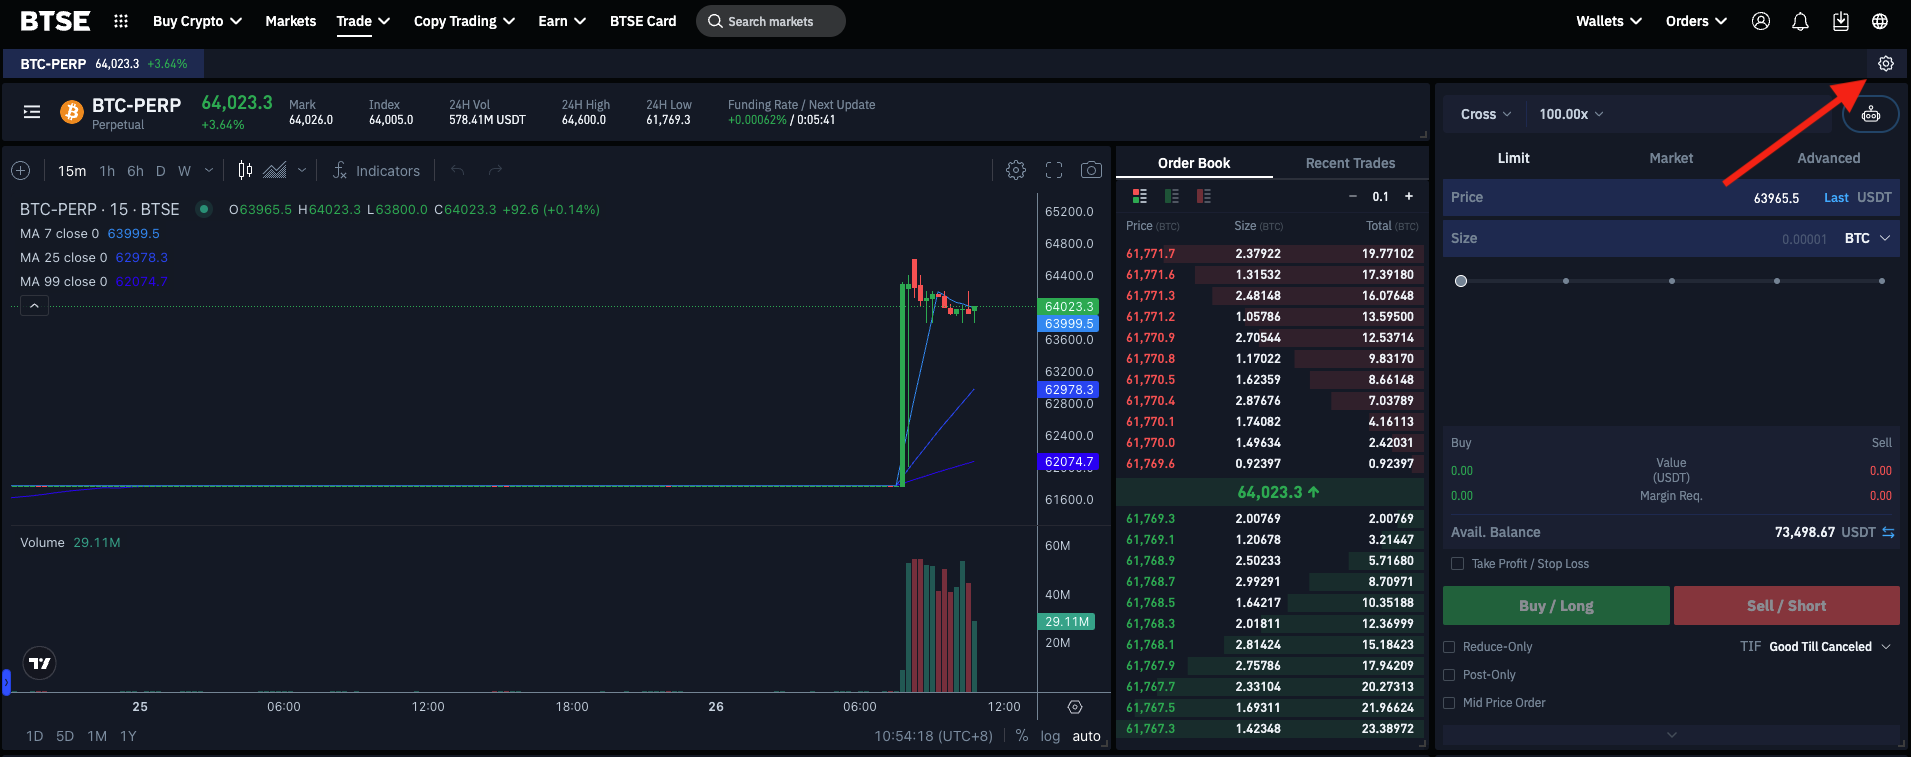Enter fullscreen chart mode

tap(1054, 170)
